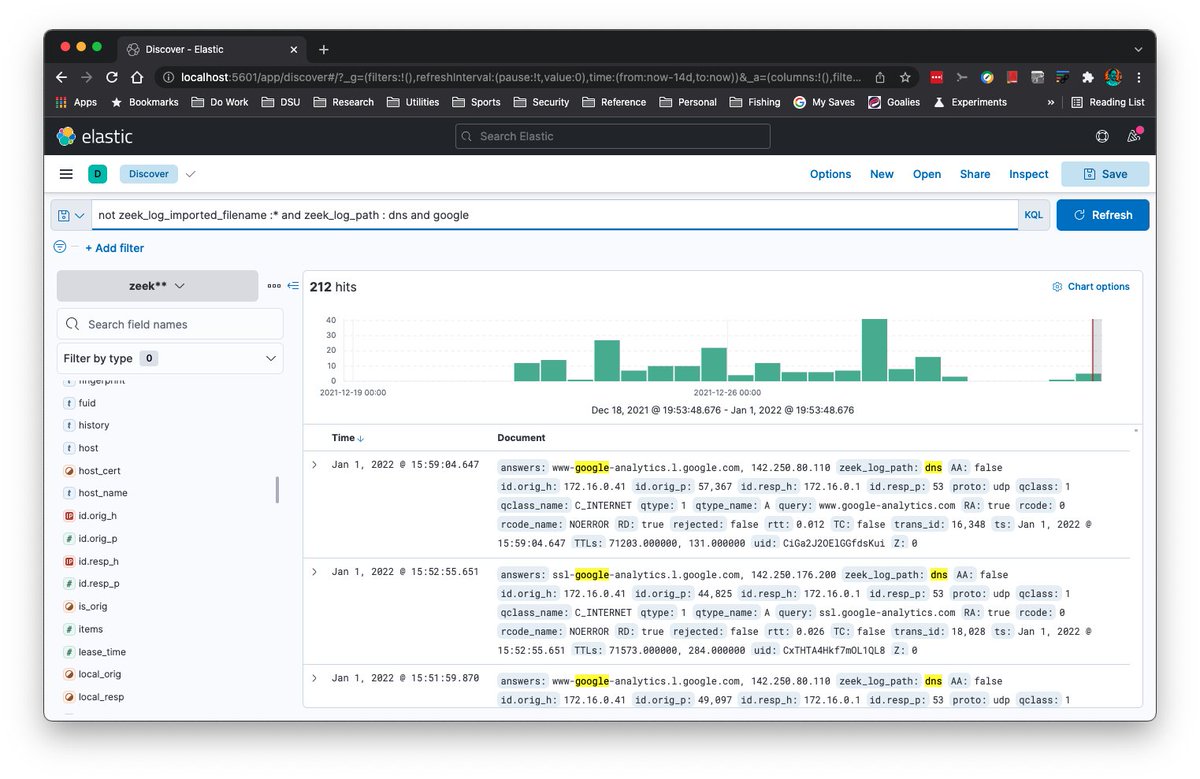Open the Options menu in the toolbar
The image size is (1200, 779).
tap(830, 173)
